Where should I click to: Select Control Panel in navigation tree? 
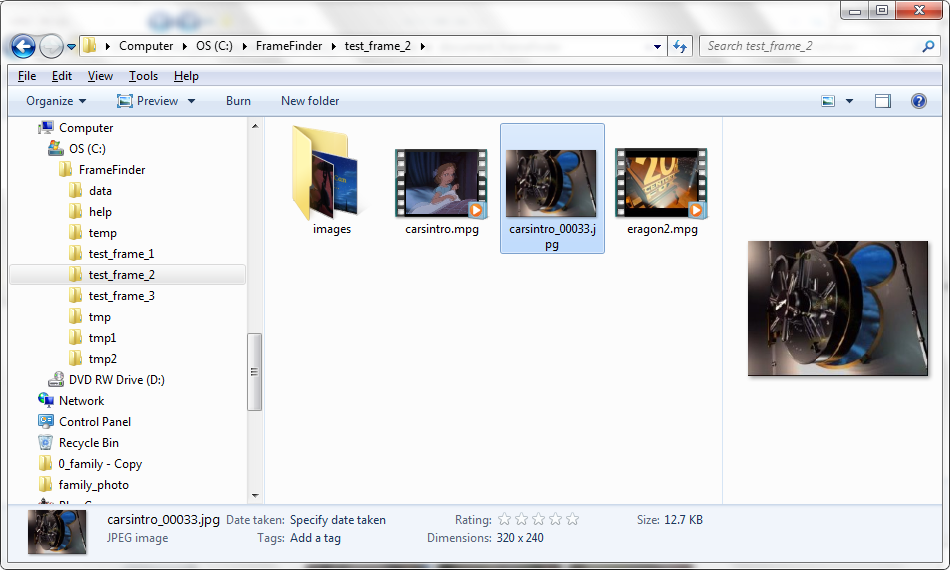click(95, 422)
